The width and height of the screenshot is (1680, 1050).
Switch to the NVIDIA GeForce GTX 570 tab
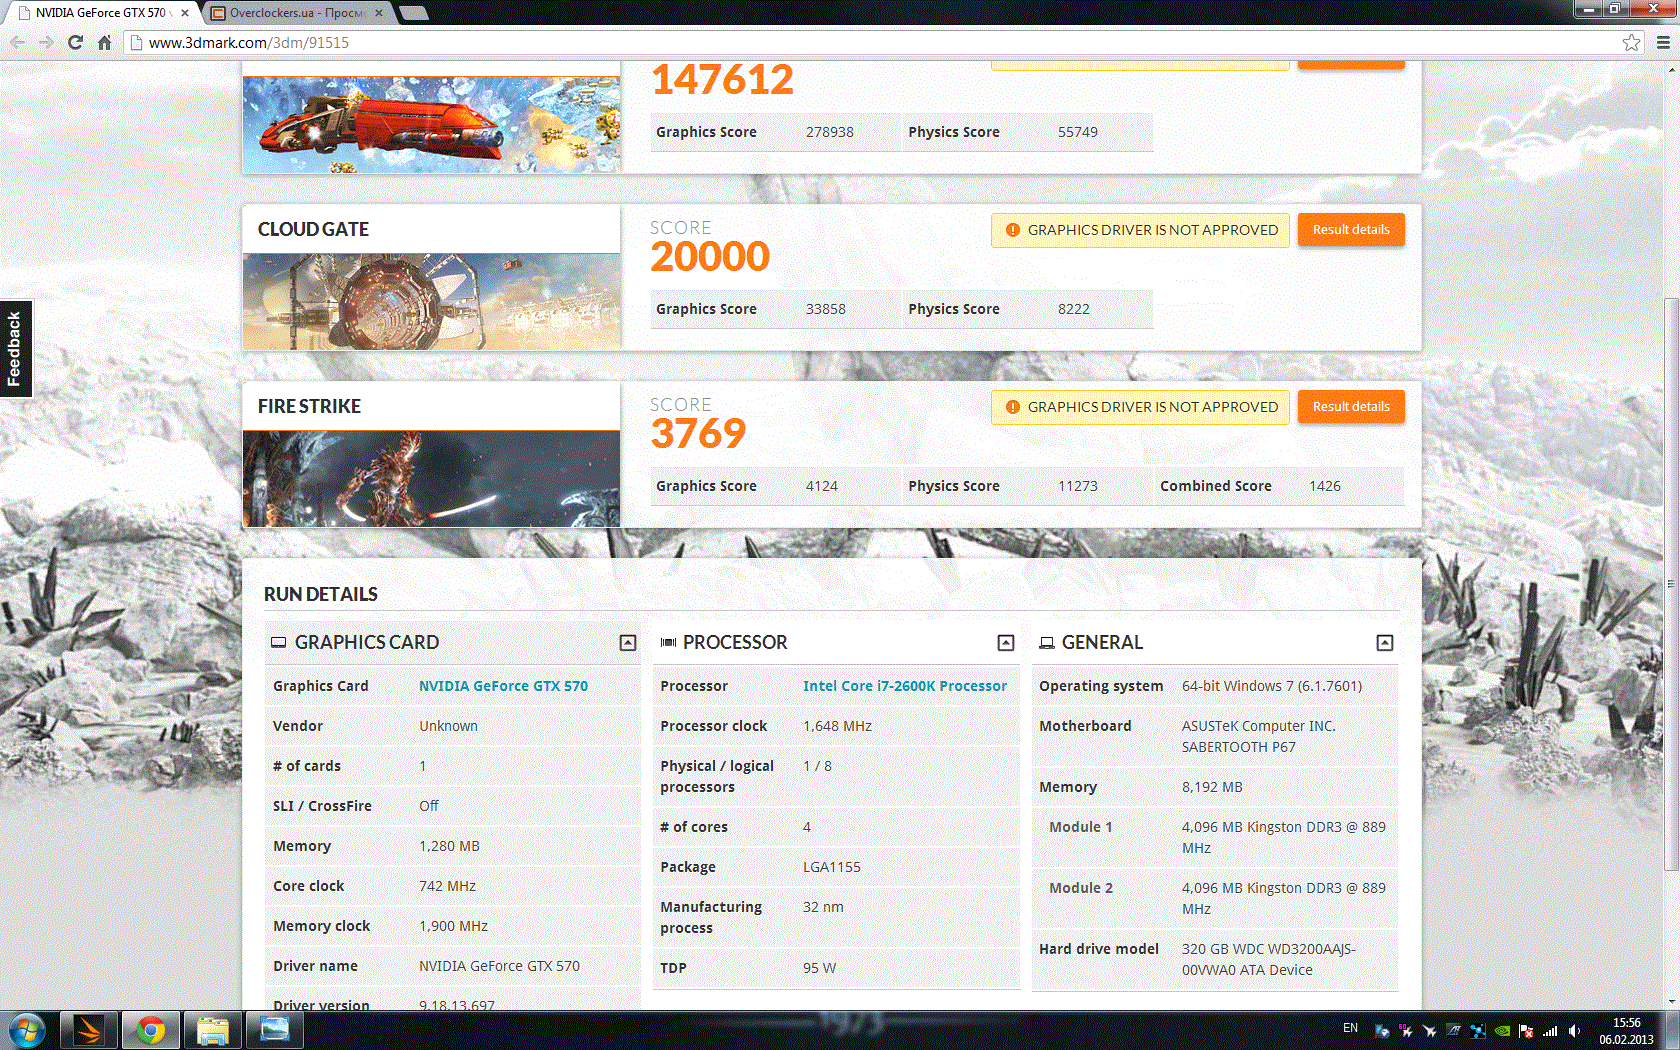pos(100,13)
